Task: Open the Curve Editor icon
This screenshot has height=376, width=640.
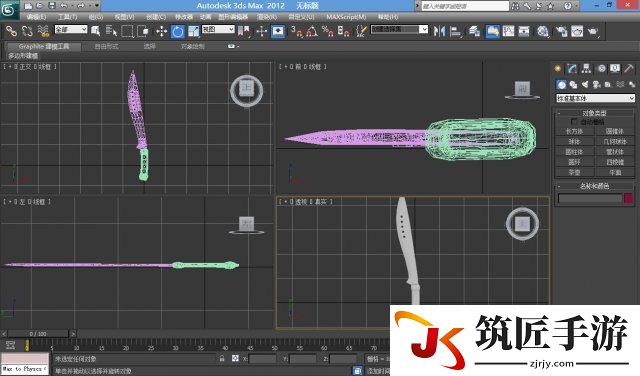Action: (508, 31)
